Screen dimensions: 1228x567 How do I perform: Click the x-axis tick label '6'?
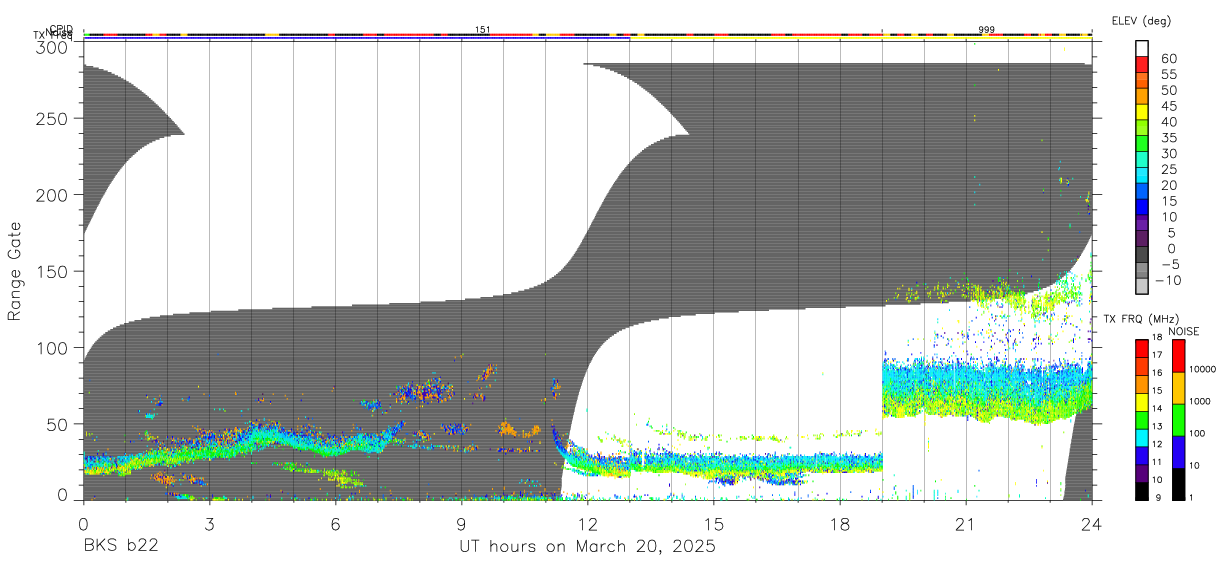335,524
